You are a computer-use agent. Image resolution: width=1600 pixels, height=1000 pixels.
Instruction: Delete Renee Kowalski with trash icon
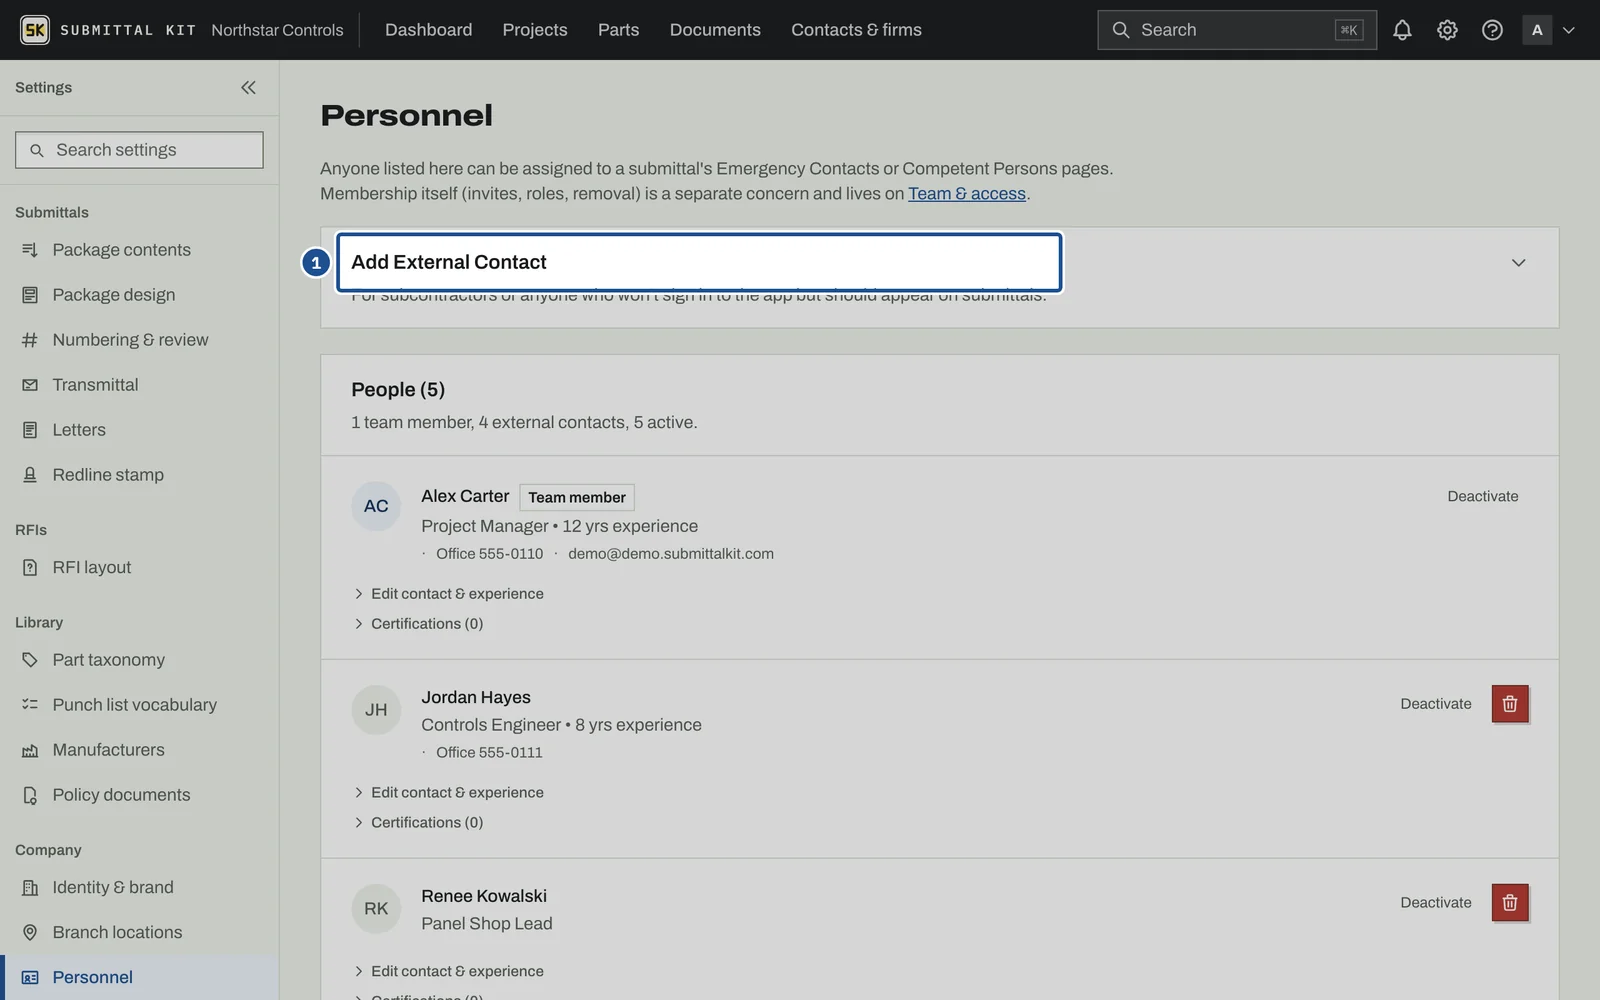[1510, 903]
